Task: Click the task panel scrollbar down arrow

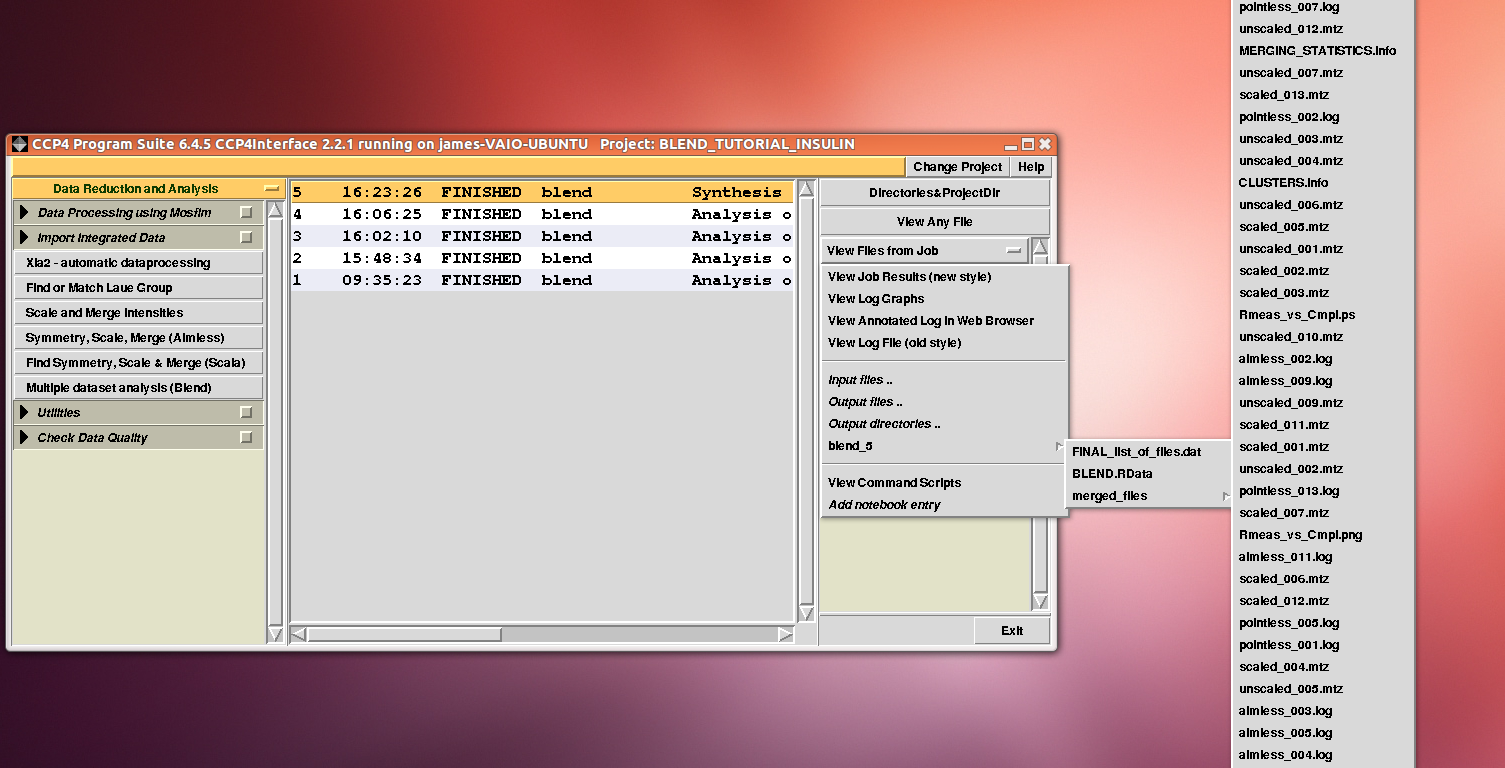Action: pyautogui.click(x=276, y=634)
